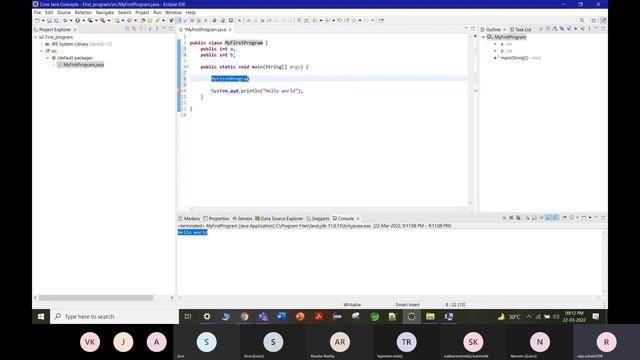The height and width of the screenshot is (360, 640).
Task: Open Adobe Acrobat from the taskbar
Action: (x=319, y=316)
